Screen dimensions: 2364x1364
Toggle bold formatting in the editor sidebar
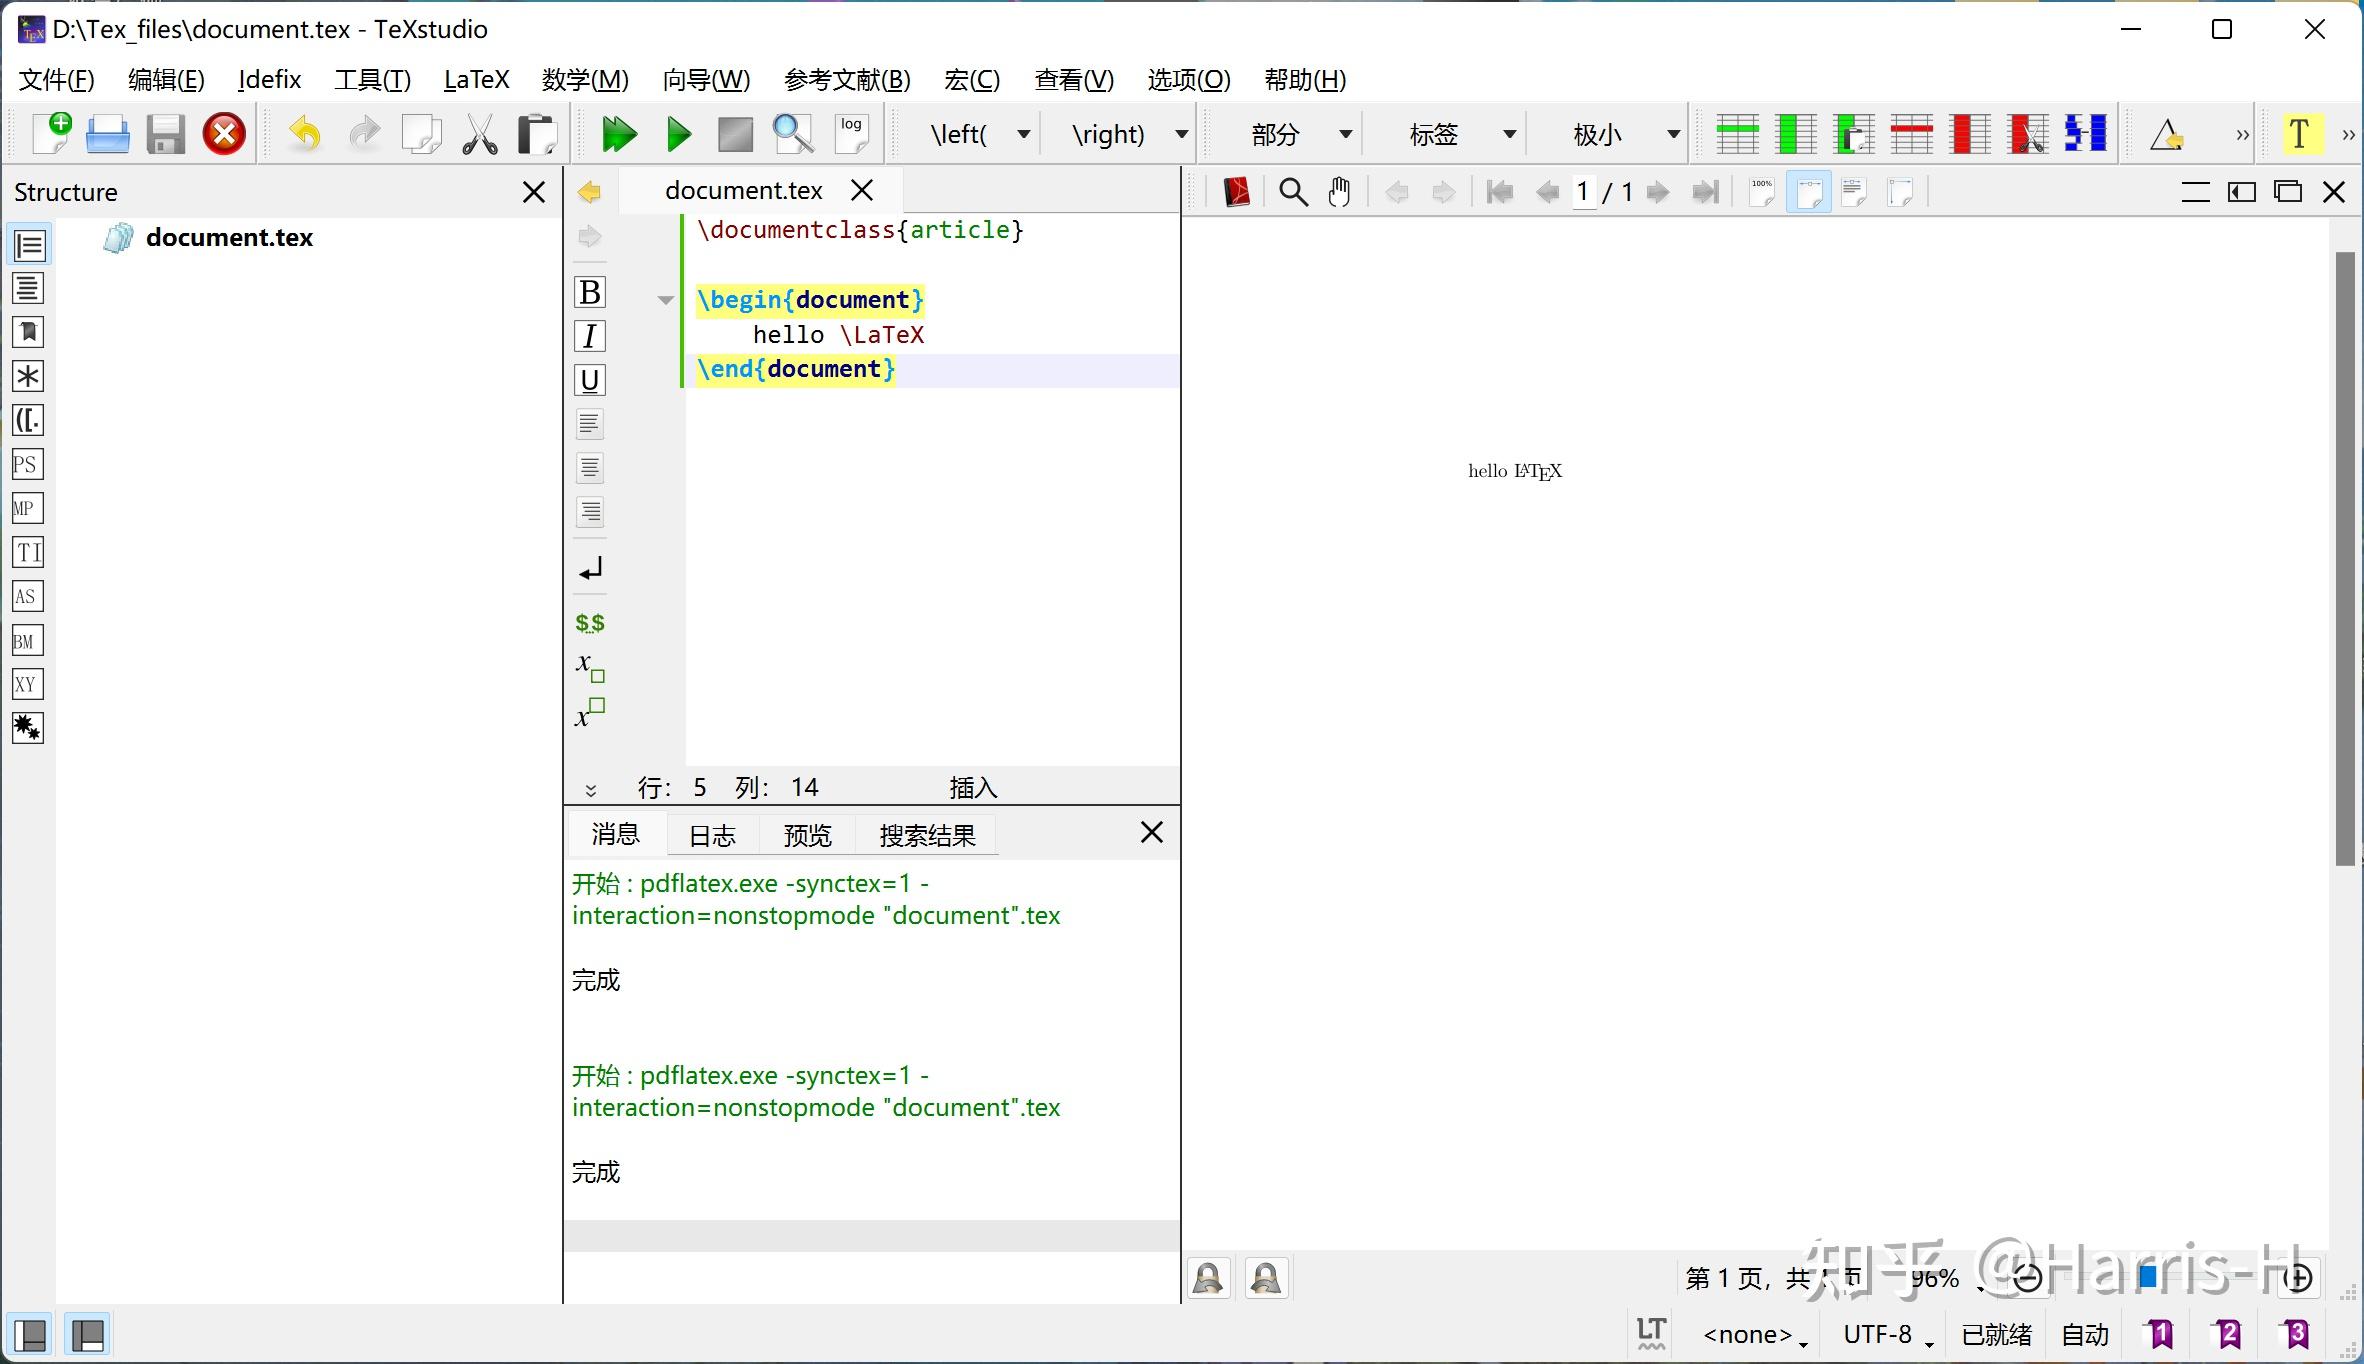(x=589, y=291)
